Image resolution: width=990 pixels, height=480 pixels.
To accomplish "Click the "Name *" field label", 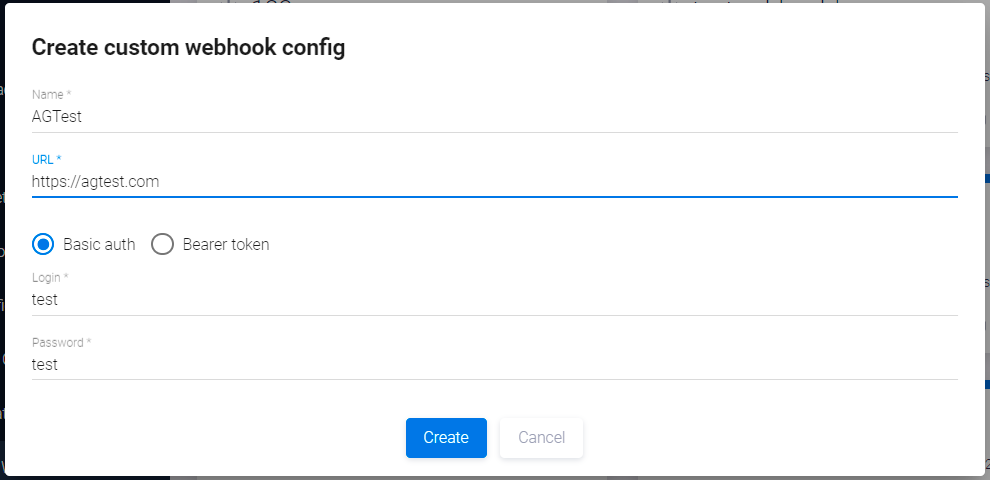I will tap(52, 94).
